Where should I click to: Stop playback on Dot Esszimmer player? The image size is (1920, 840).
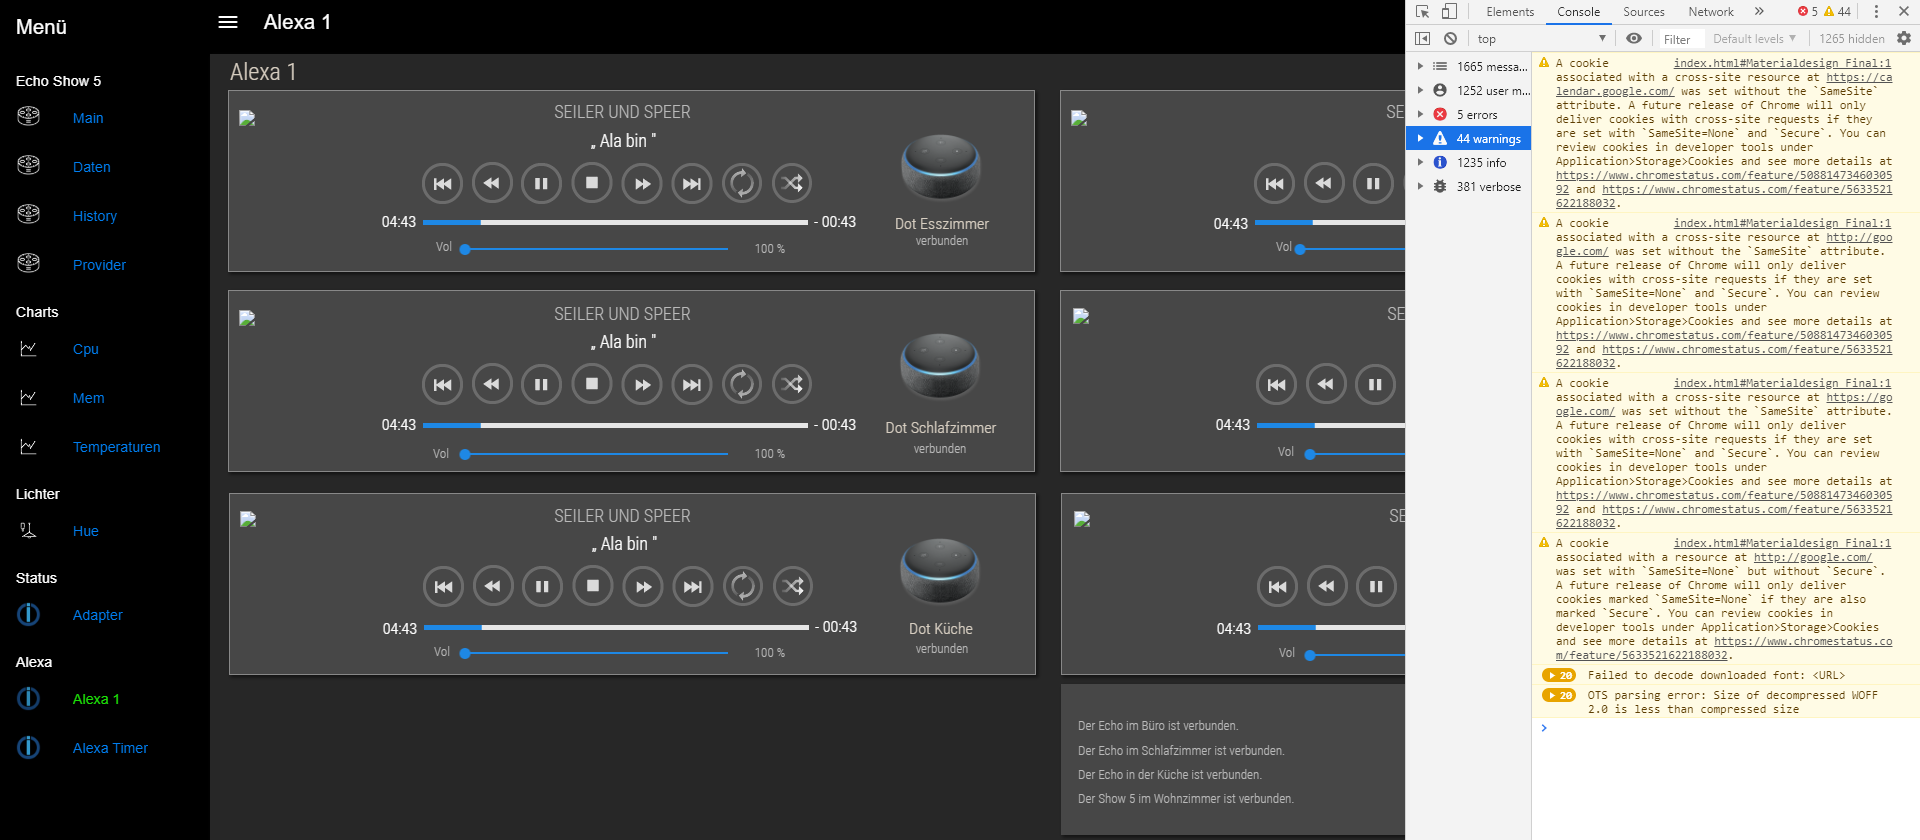(592, 183)
